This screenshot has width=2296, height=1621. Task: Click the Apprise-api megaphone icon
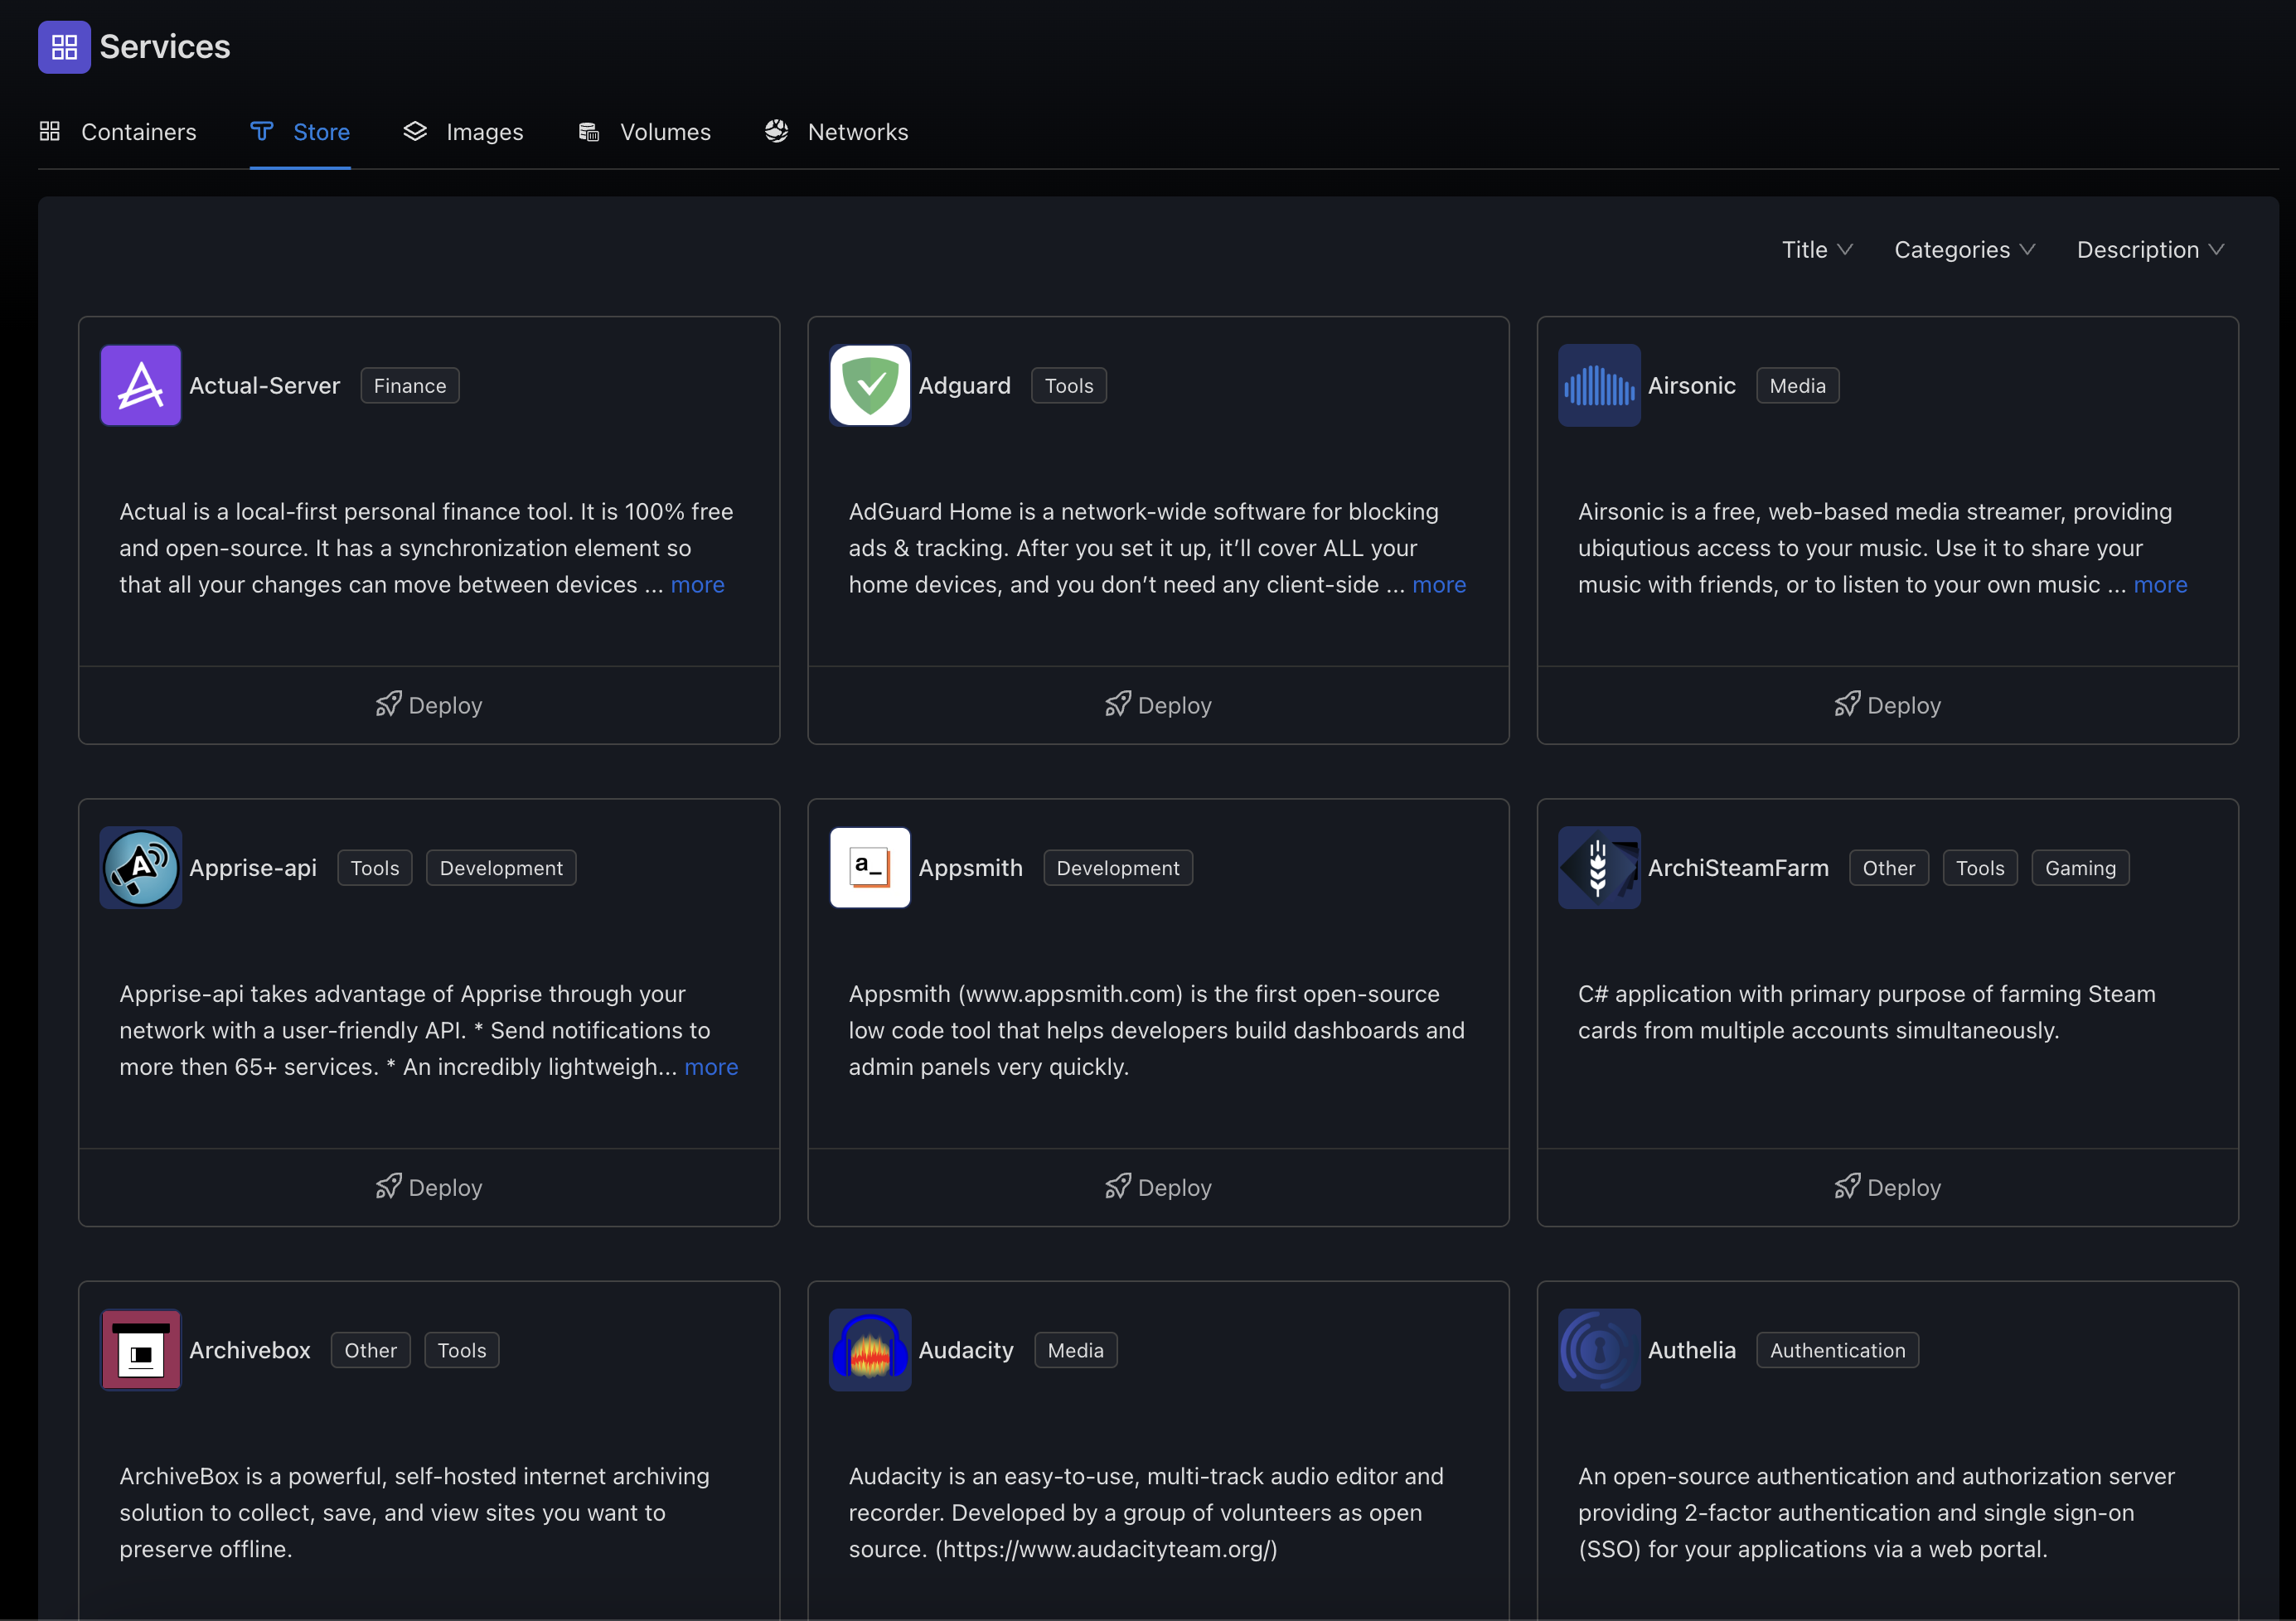click(x=141, y=868)
